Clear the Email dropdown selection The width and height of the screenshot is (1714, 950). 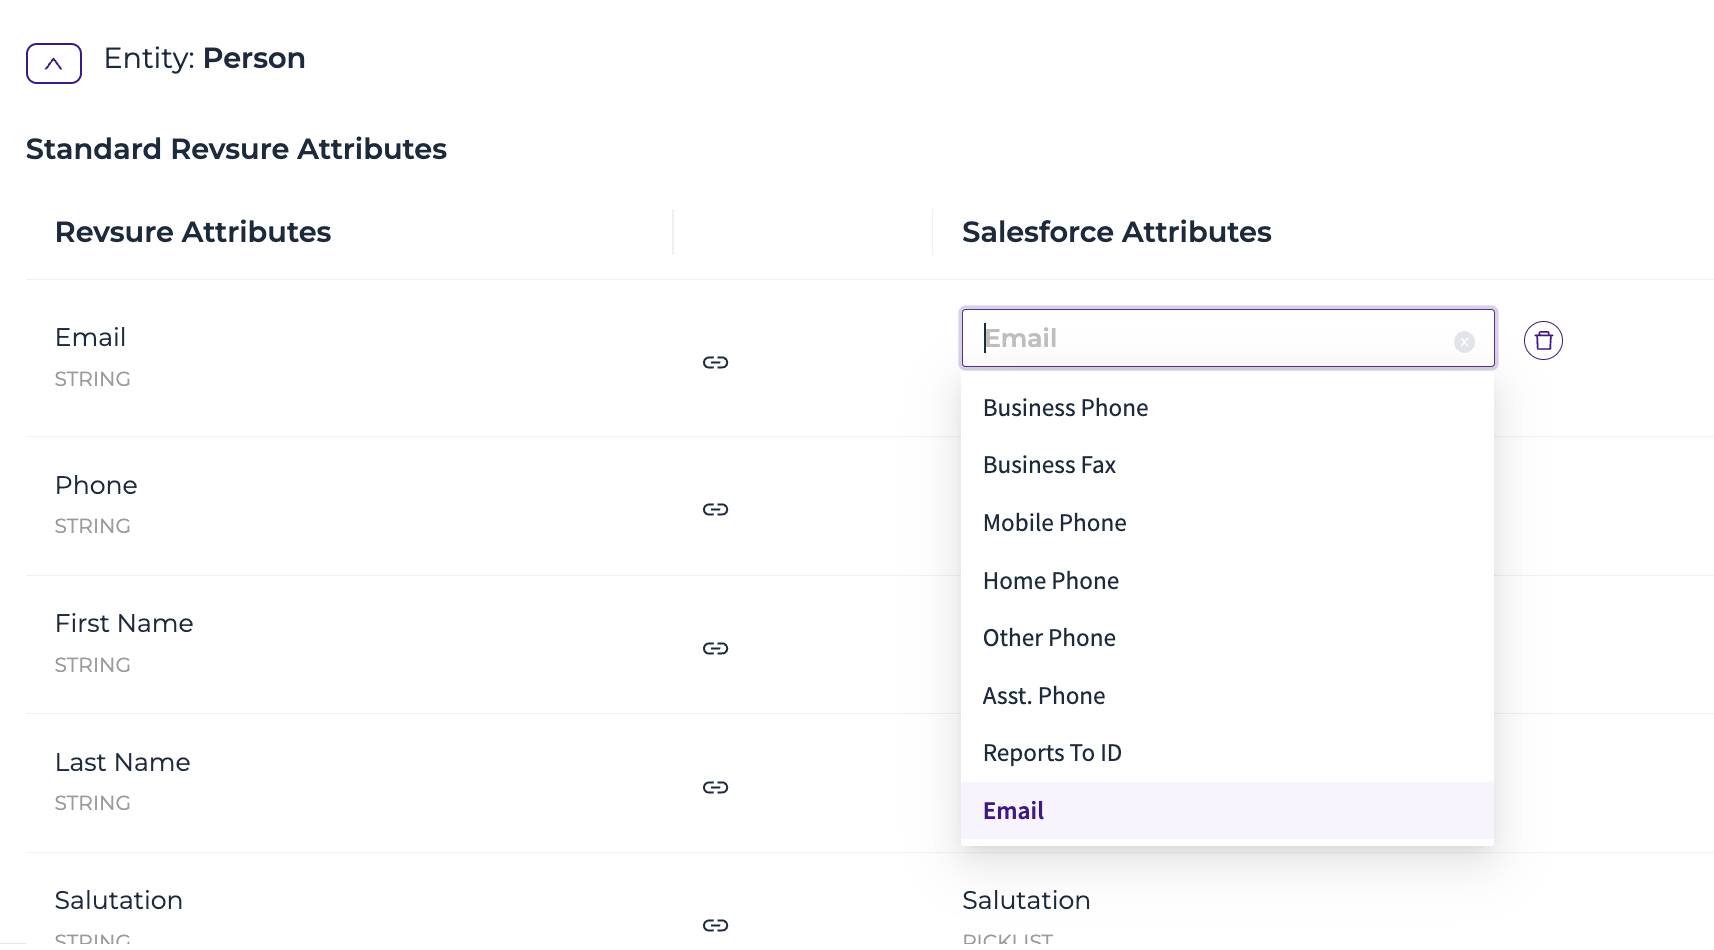[1464, 342]
